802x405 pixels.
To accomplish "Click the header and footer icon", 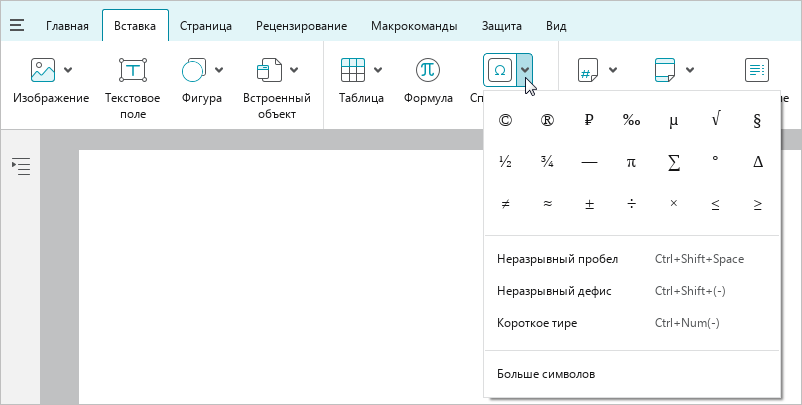I will pos(664,70).
